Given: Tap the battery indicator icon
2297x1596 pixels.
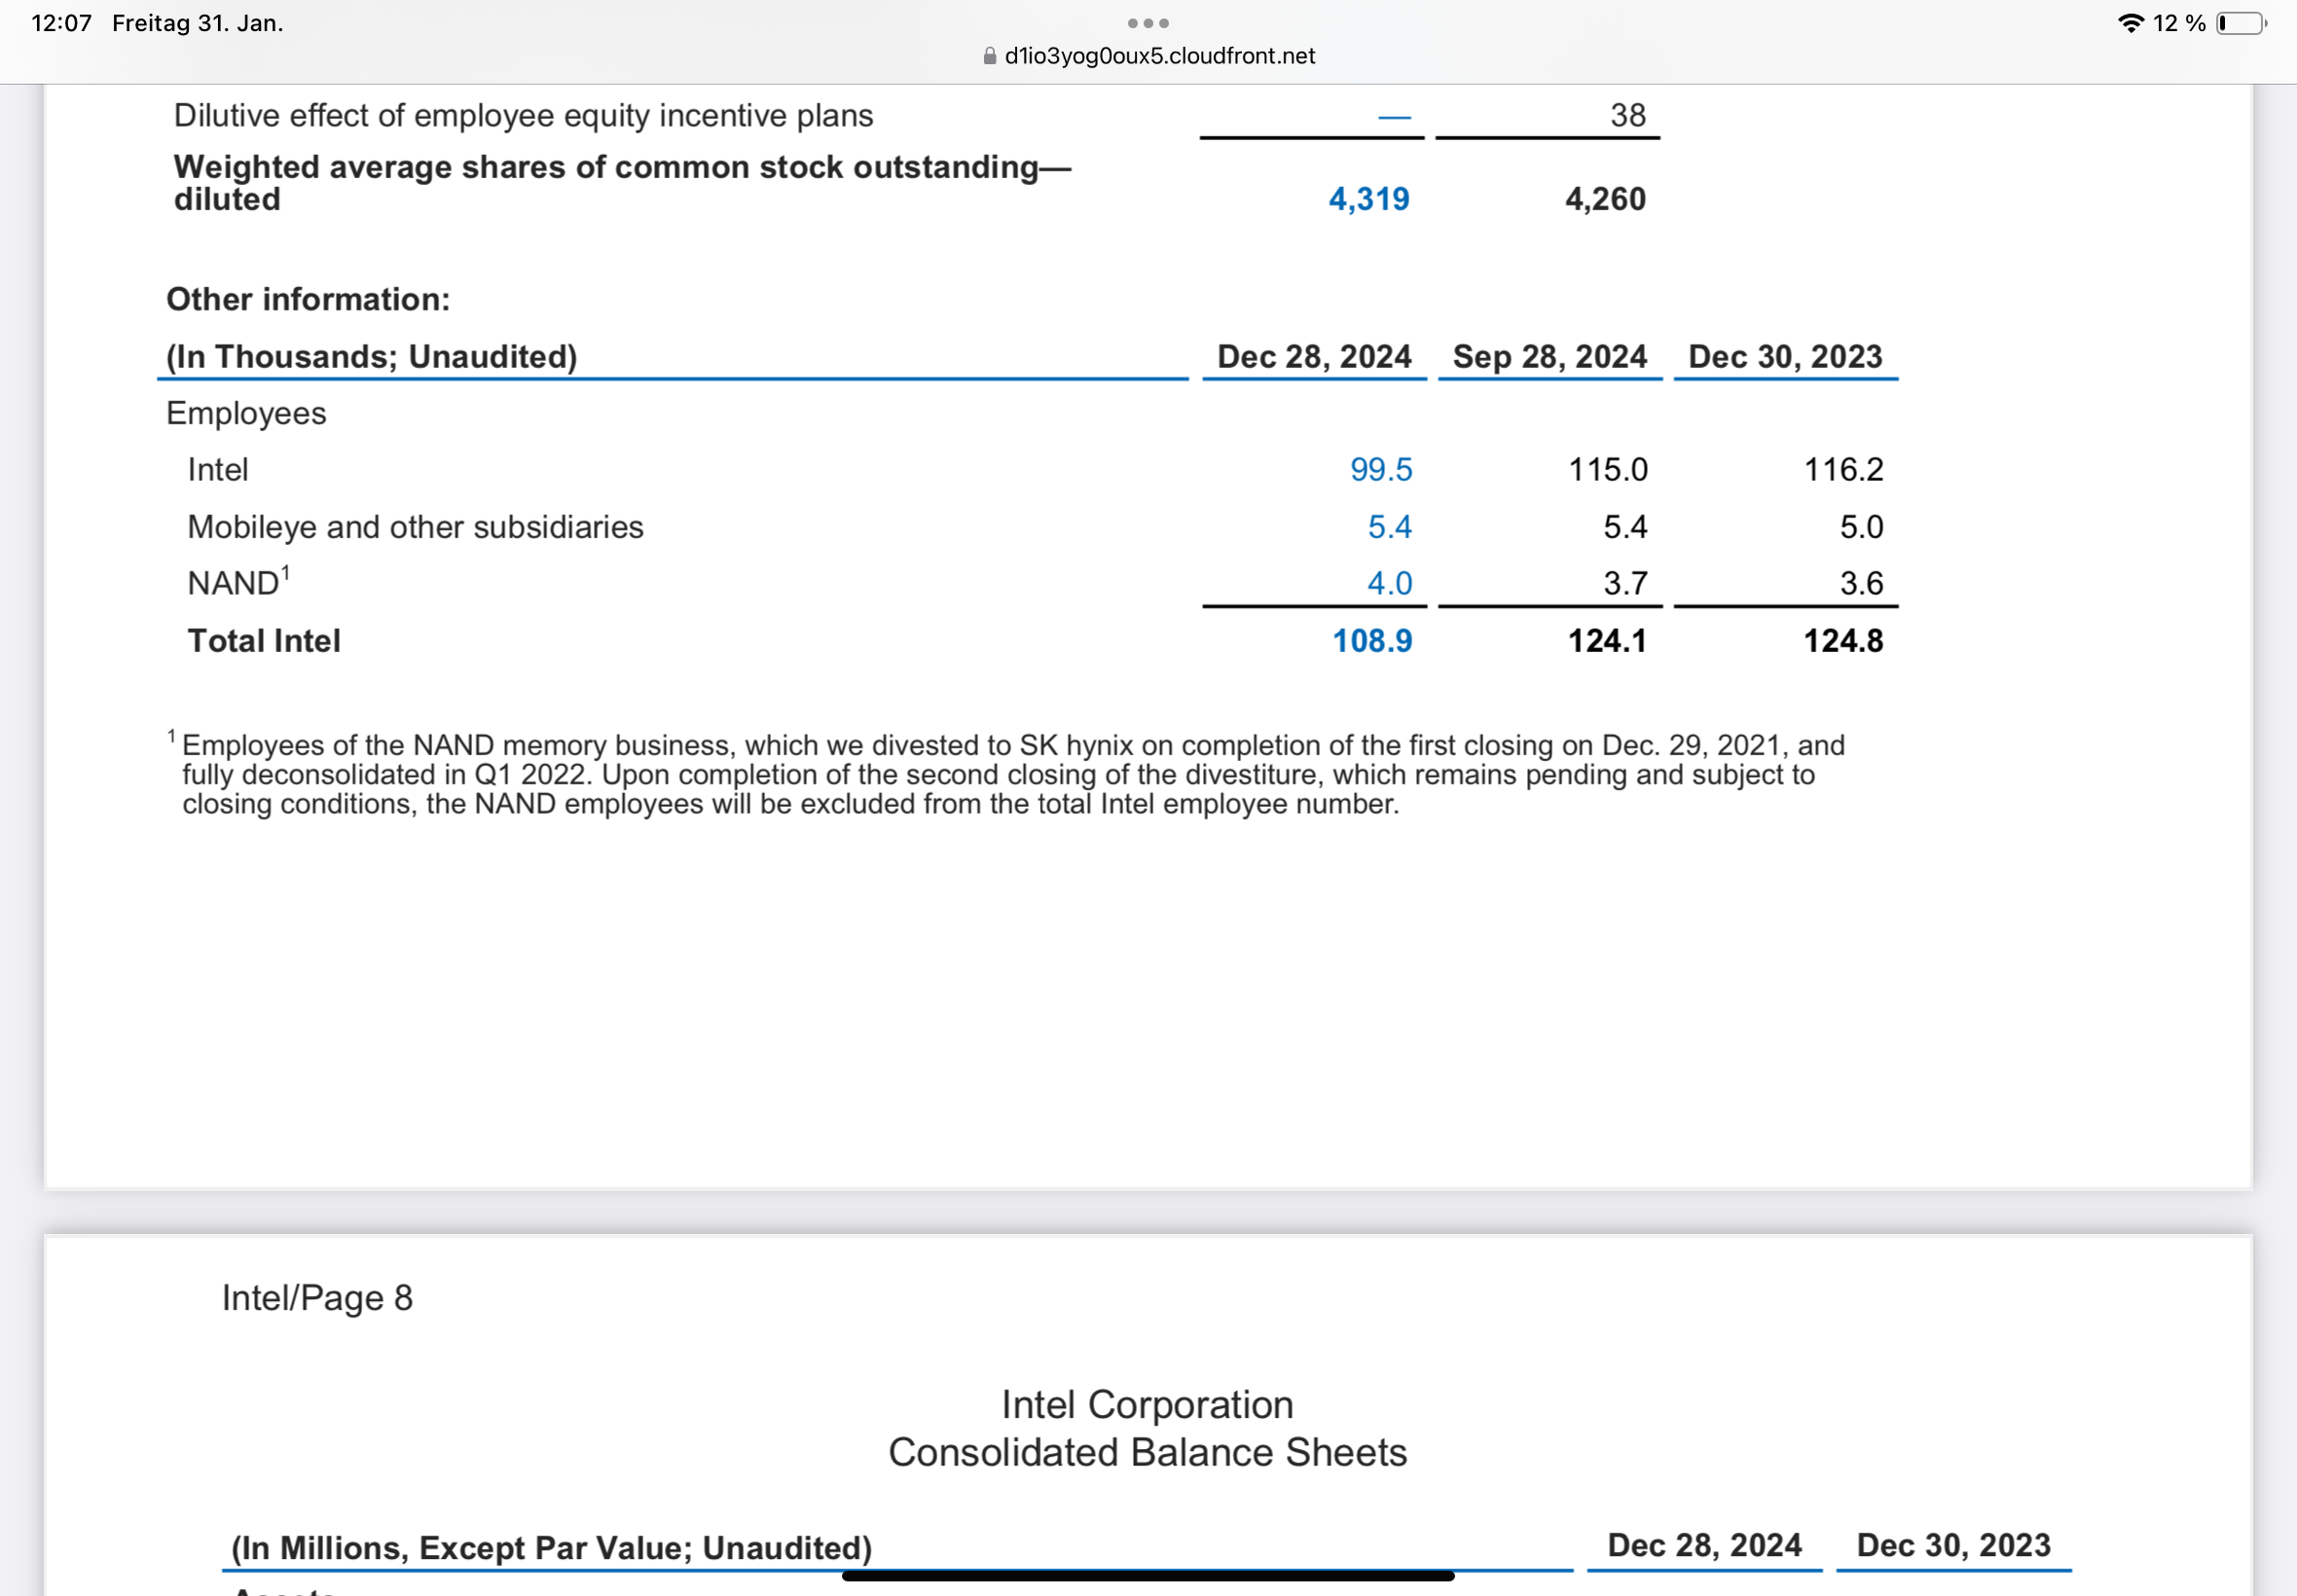Looking at the screenshot, I should [x=2241, y=23].
